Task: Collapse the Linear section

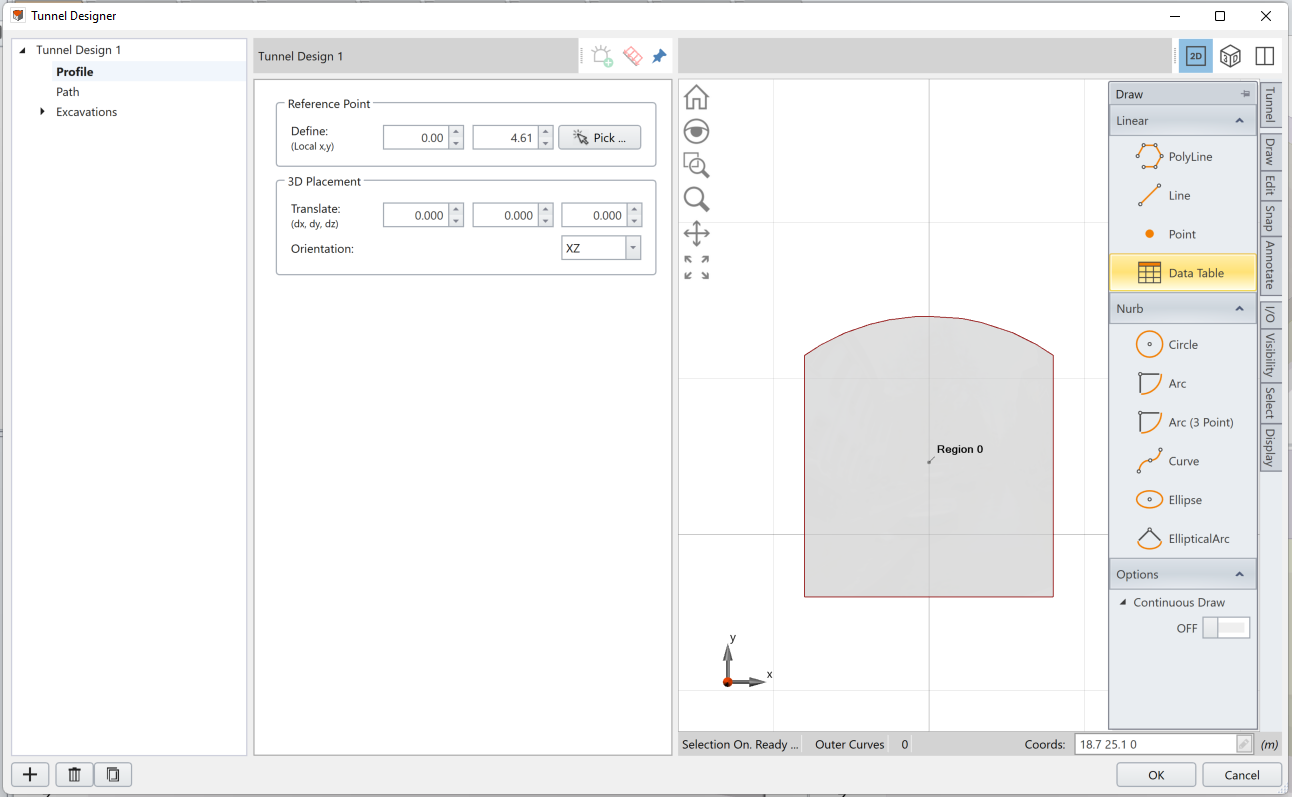Action: (1240, 121)
